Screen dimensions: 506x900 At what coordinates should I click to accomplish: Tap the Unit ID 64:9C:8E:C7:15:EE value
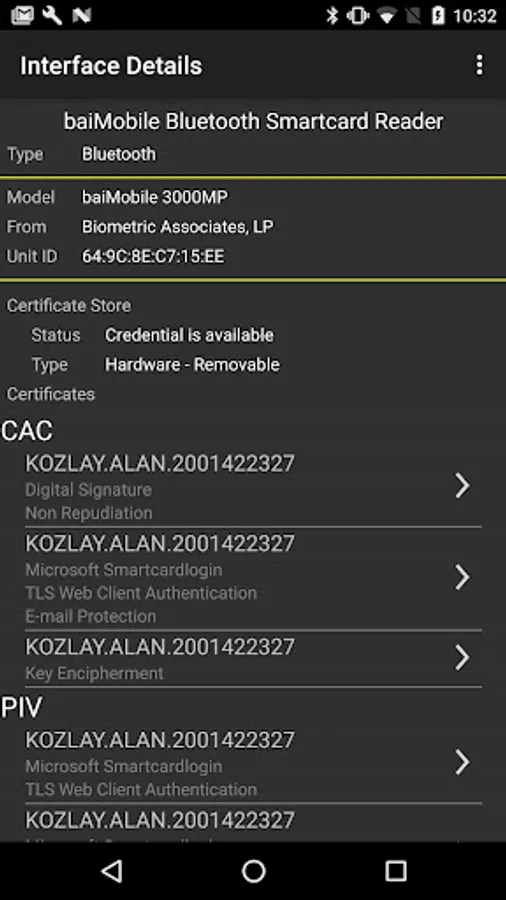153,256
